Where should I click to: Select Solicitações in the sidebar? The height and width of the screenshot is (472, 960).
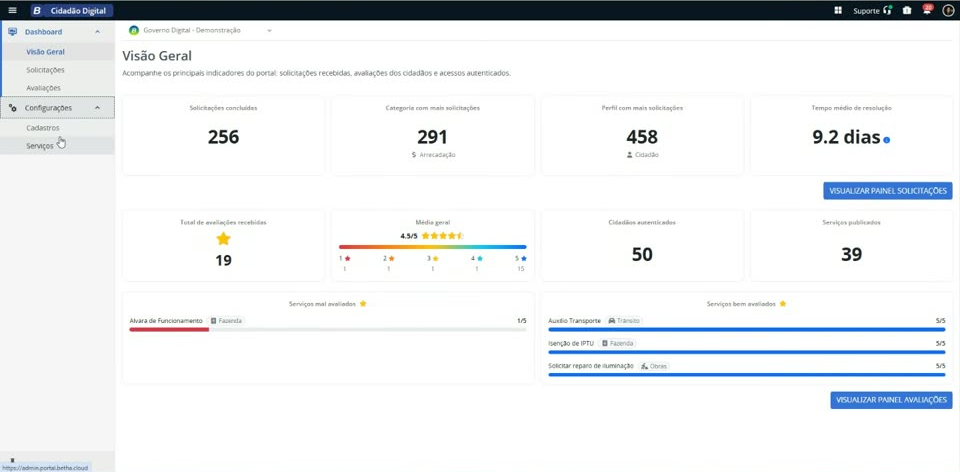click(45, 70)
